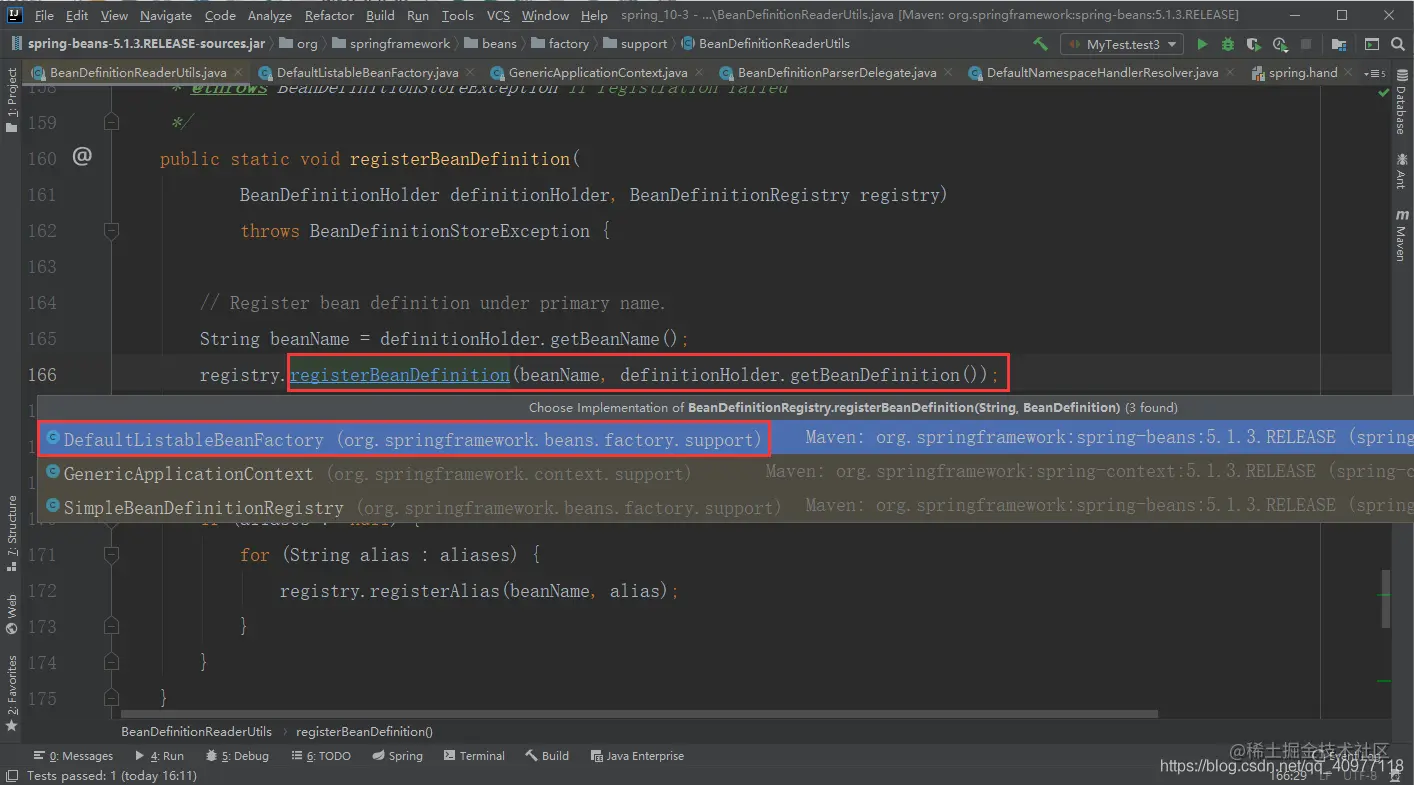This screenshot has width=1414, height=785.
Task: Switch to the GenericApplicationContext.java tab
Action: point(597,73)
